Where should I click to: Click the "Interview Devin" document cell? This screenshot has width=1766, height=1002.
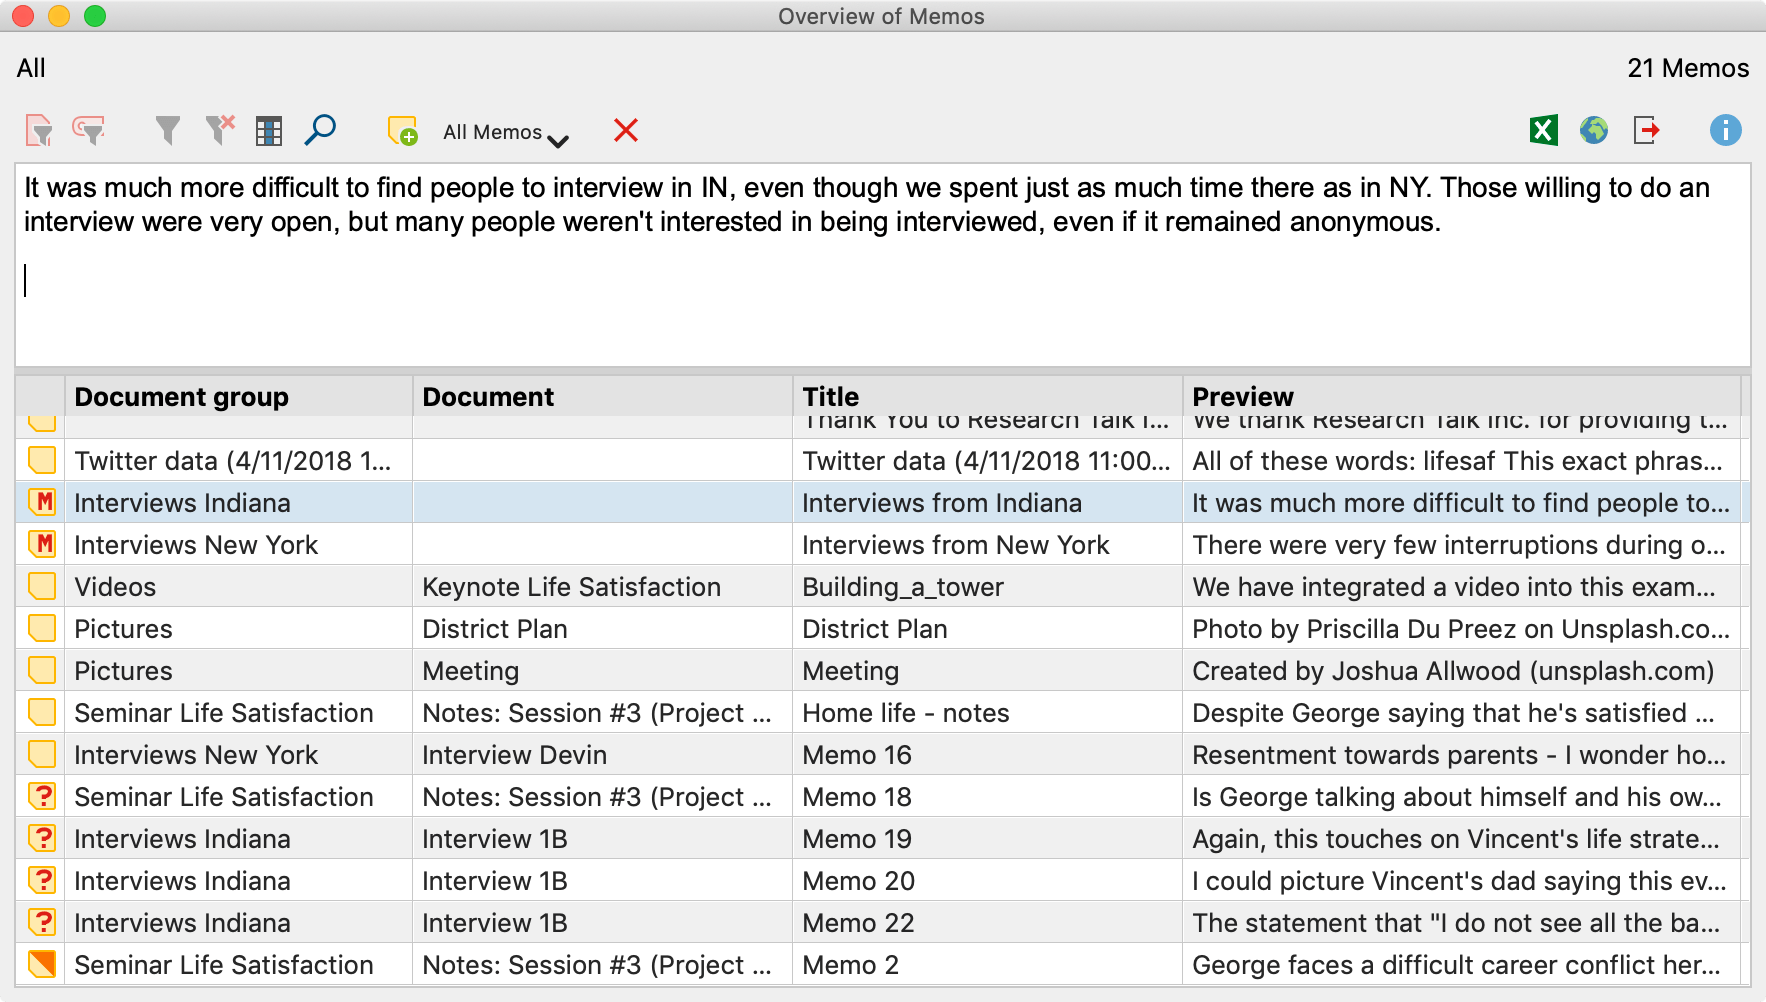603,755
